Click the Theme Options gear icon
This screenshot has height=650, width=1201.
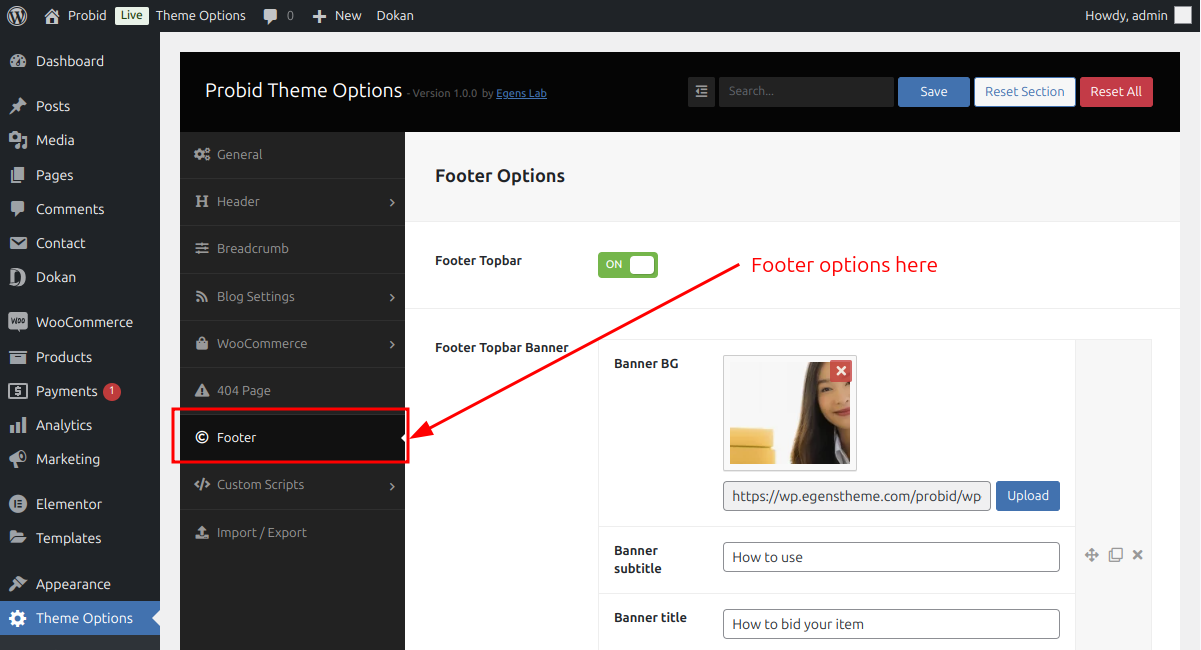pos(18,618)
